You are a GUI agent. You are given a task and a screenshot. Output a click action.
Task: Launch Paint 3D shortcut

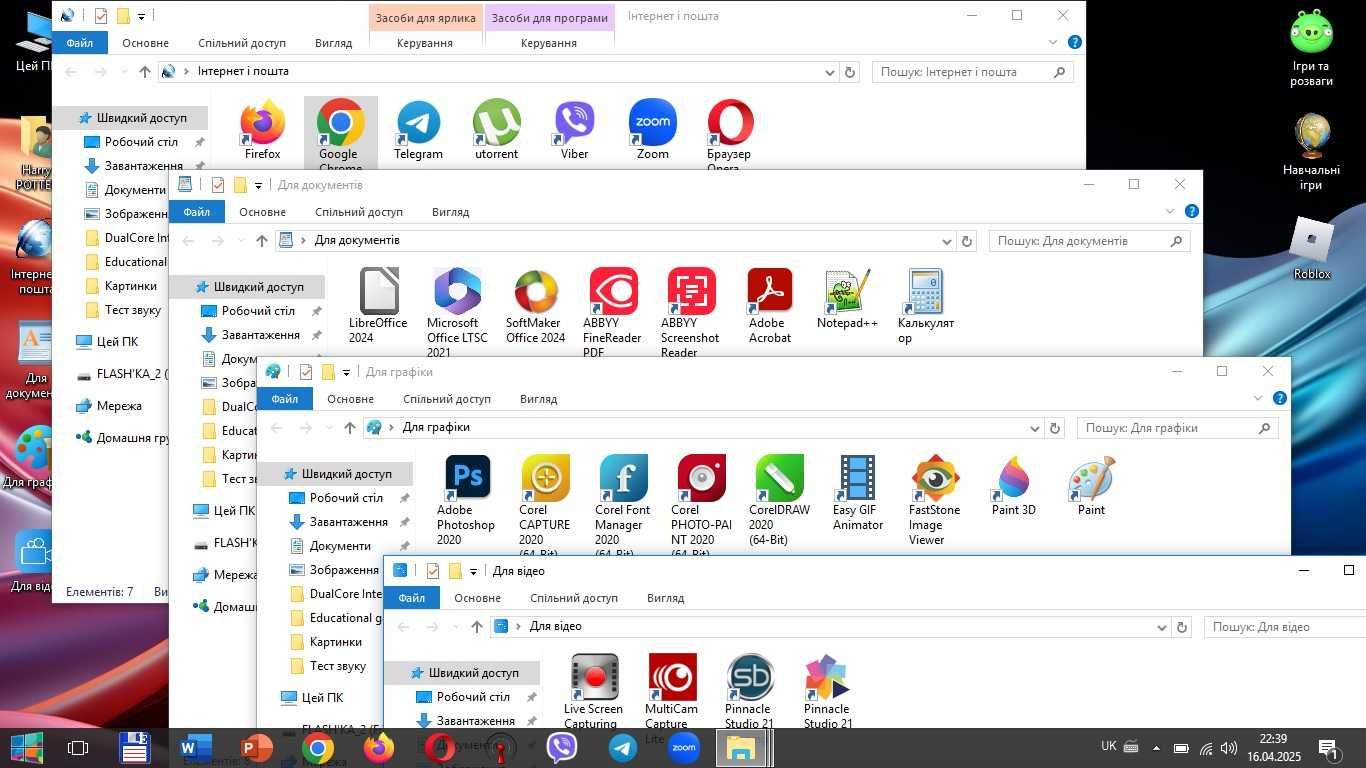pos(1013,486)
